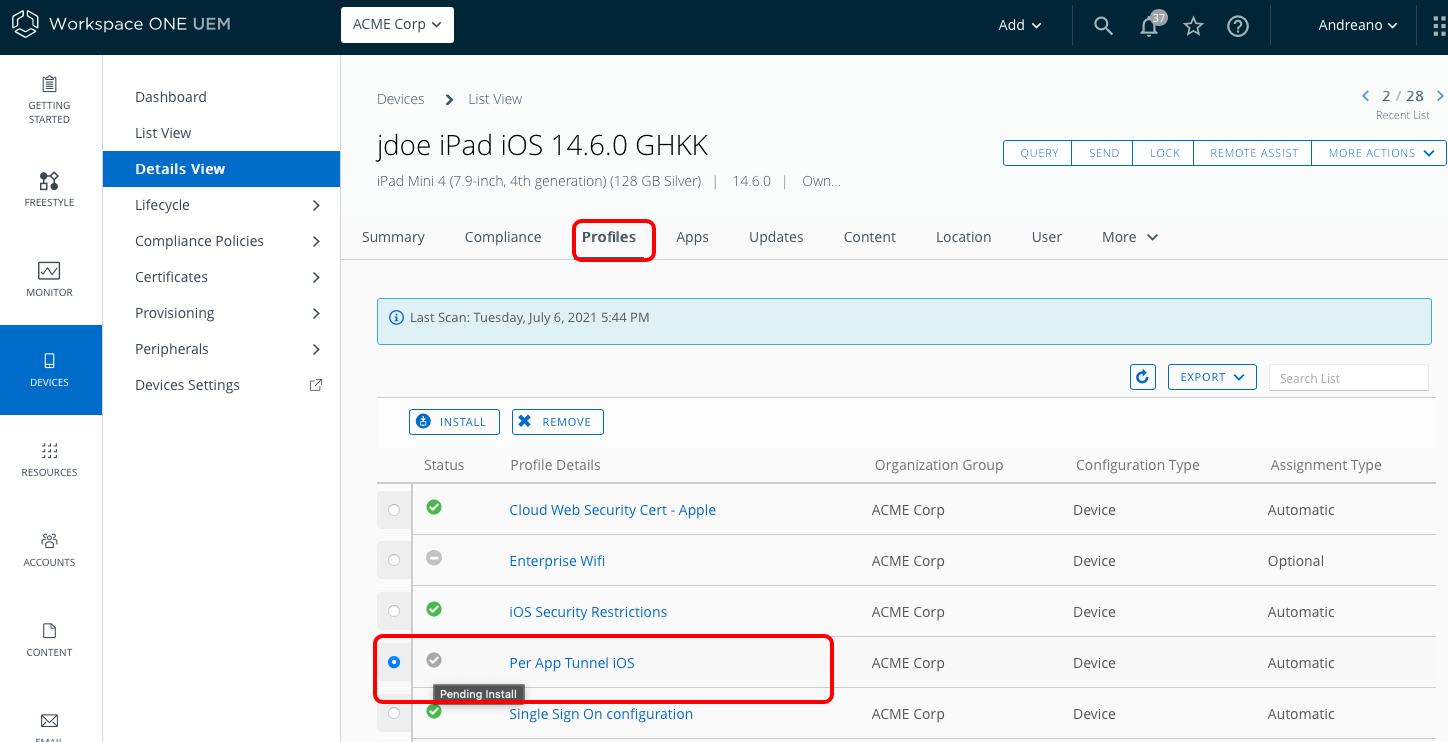Switch to the Compliance tab

[x=503, y=237]
